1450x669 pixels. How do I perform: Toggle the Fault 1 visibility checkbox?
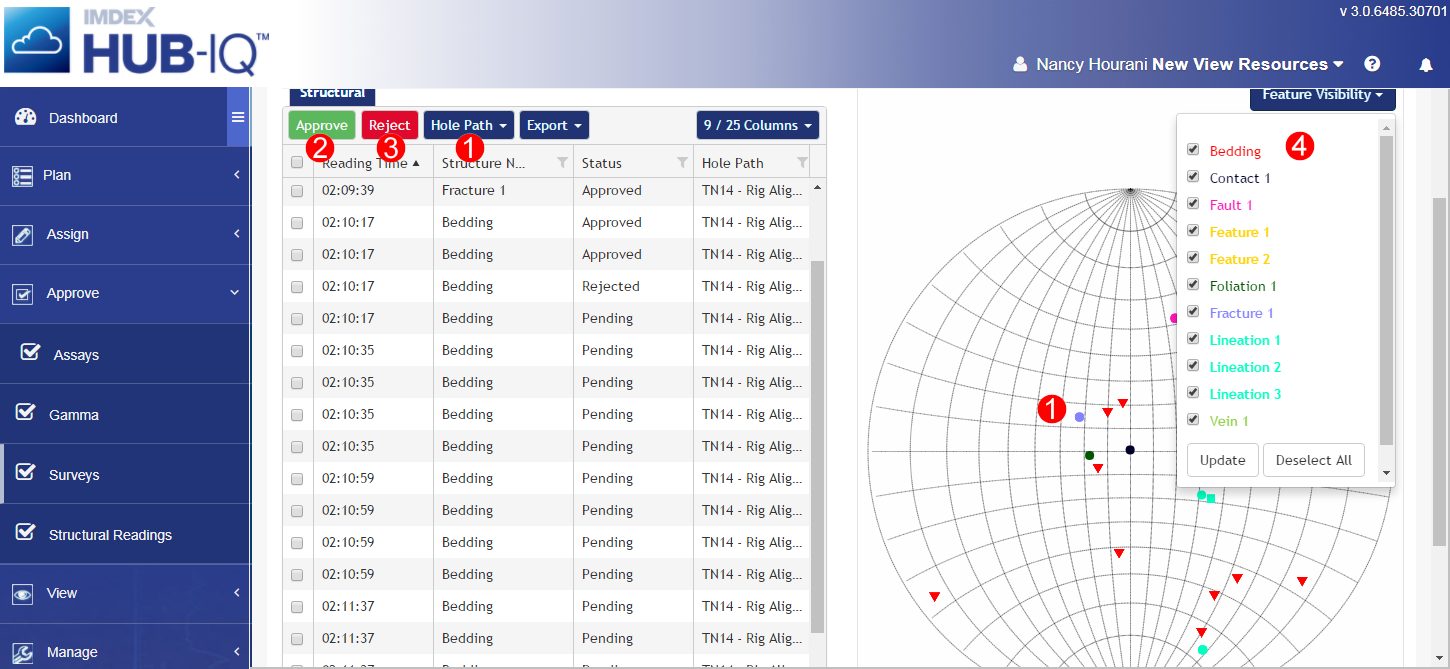tap(1193, 204)
